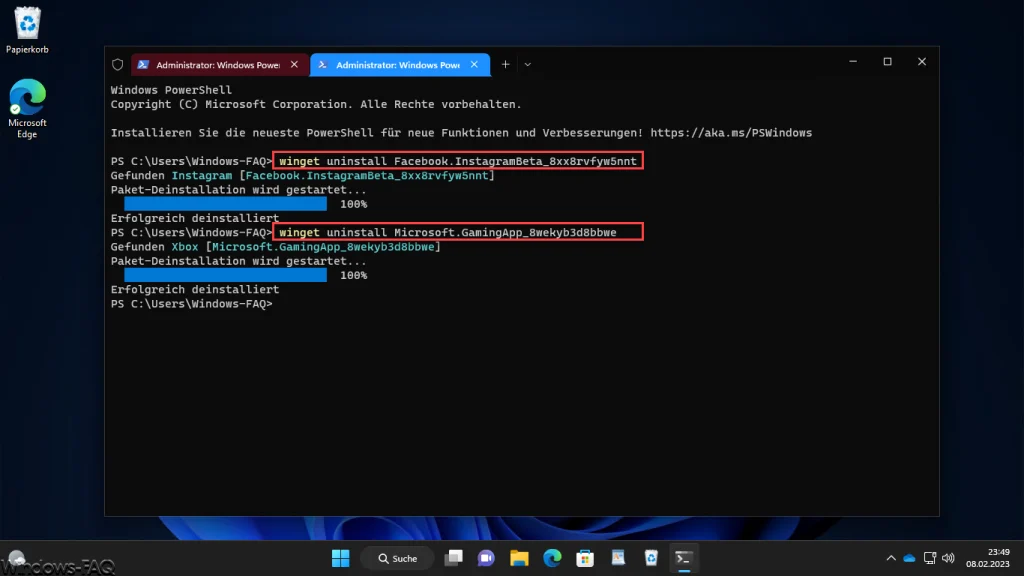Click the Instagram uninstall command text
Screen dimensions: 1024x576
(458, 161)
